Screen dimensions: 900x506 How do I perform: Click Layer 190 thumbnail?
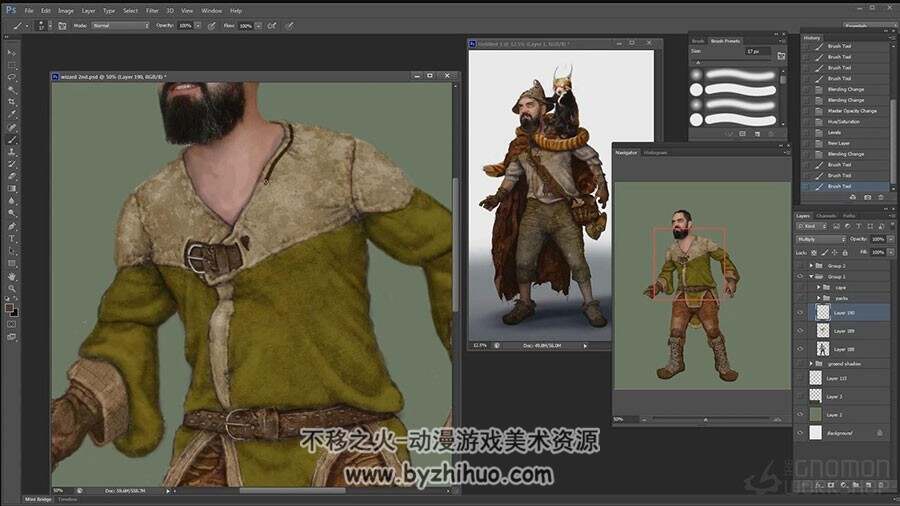coord(823,313)
